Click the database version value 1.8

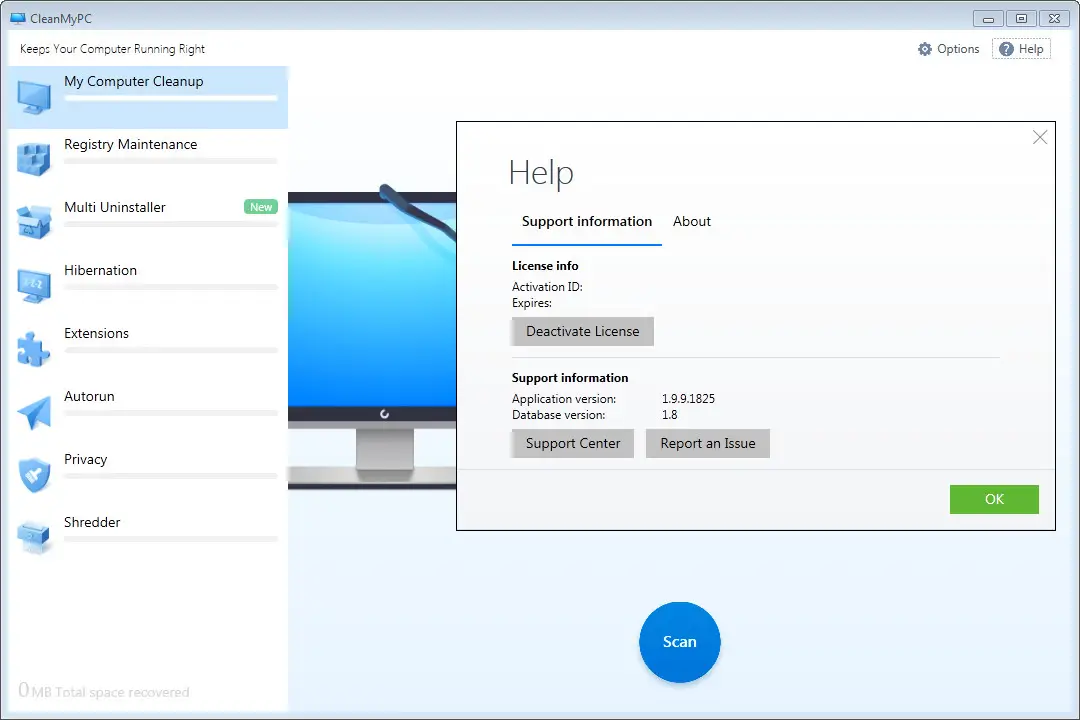tap(669, 415)
